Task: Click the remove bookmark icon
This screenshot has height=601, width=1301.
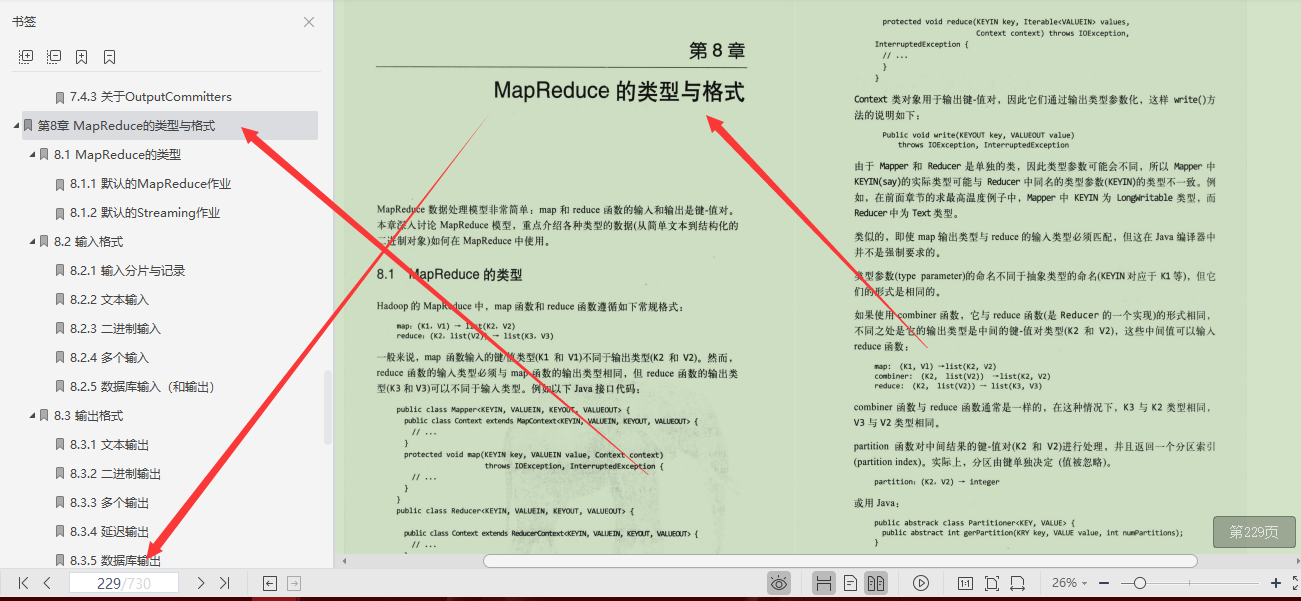Action: pyautogui.click(x=109, y=56)
